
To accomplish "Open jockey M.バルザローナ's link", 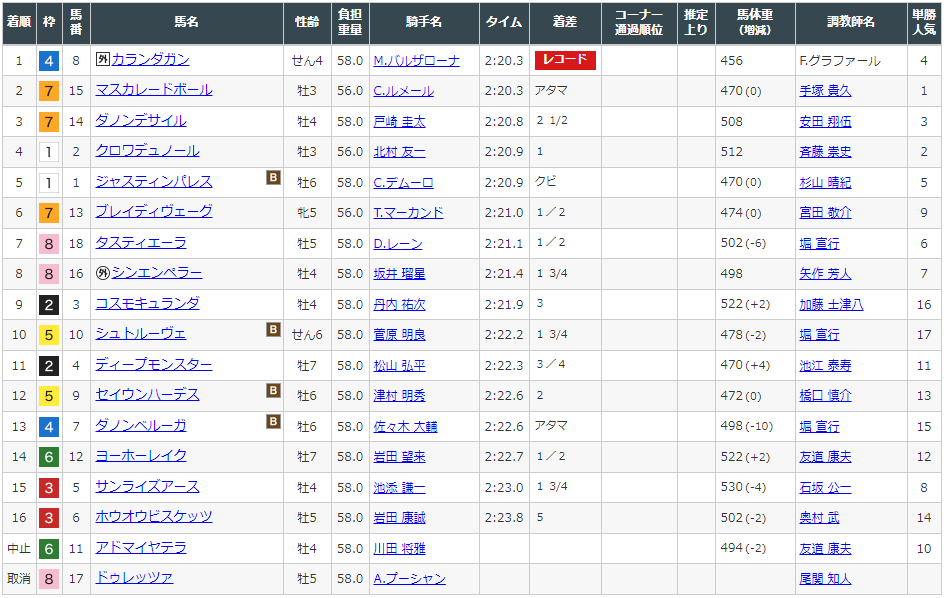I will tap(417, 61).
